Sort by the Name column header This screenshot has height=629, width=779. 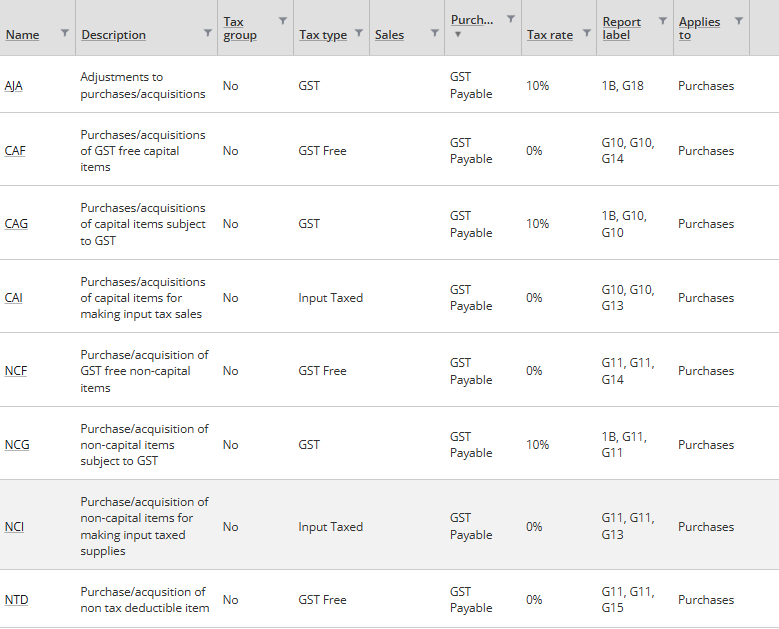click(22, 35)
